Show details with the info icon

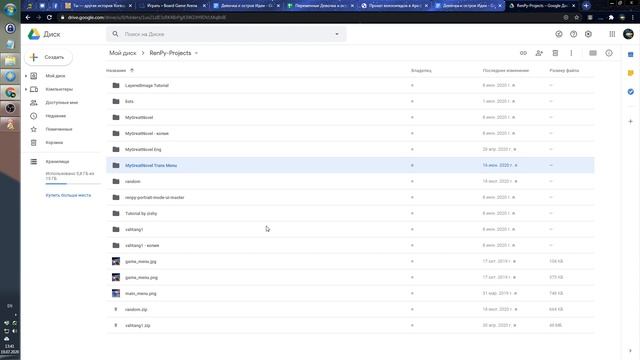point(609,53)
